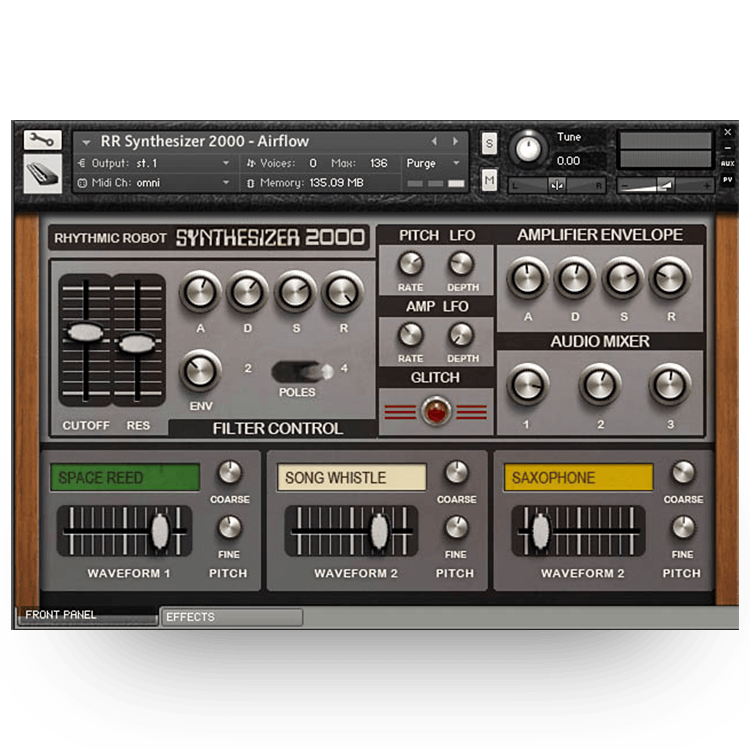Click the WAVEFORM 1 selector slider

click(x=124, y=531)
